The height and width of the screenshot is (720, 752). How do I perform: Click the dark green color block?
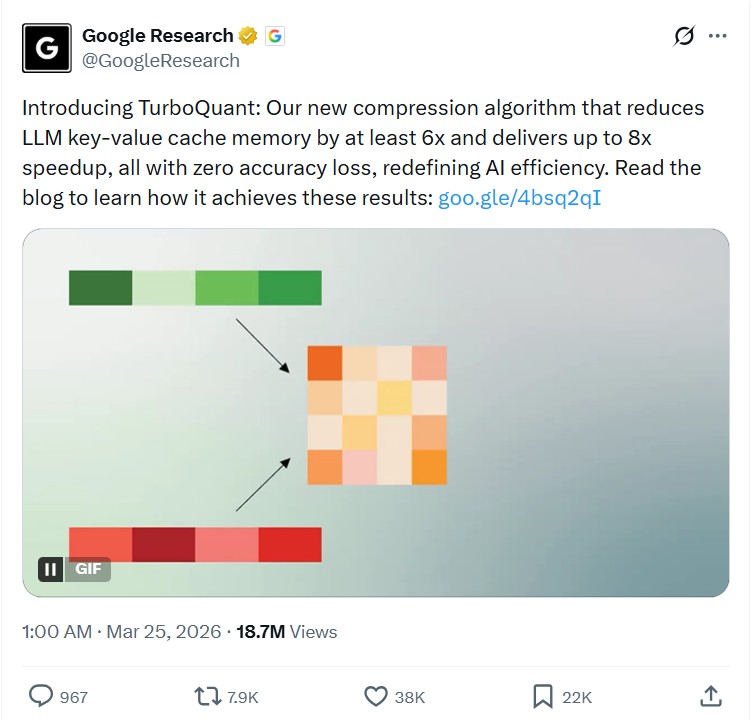coord(100,288)
